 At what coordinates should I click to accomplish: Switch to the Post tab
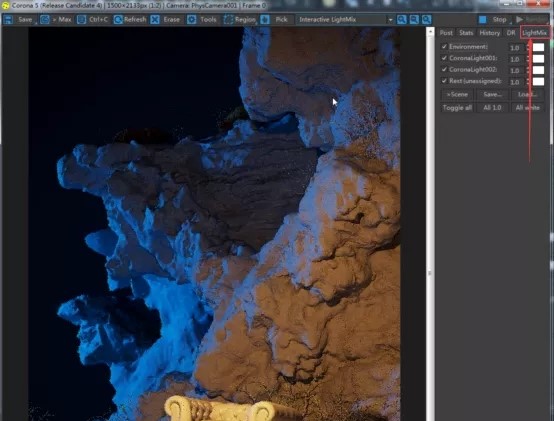pos(446,33)
